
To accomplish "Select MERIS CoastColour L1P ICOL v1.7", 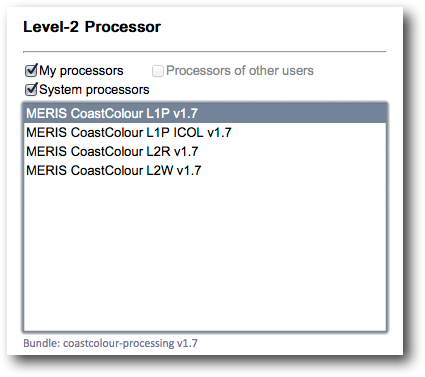I will tap(205, 133).
